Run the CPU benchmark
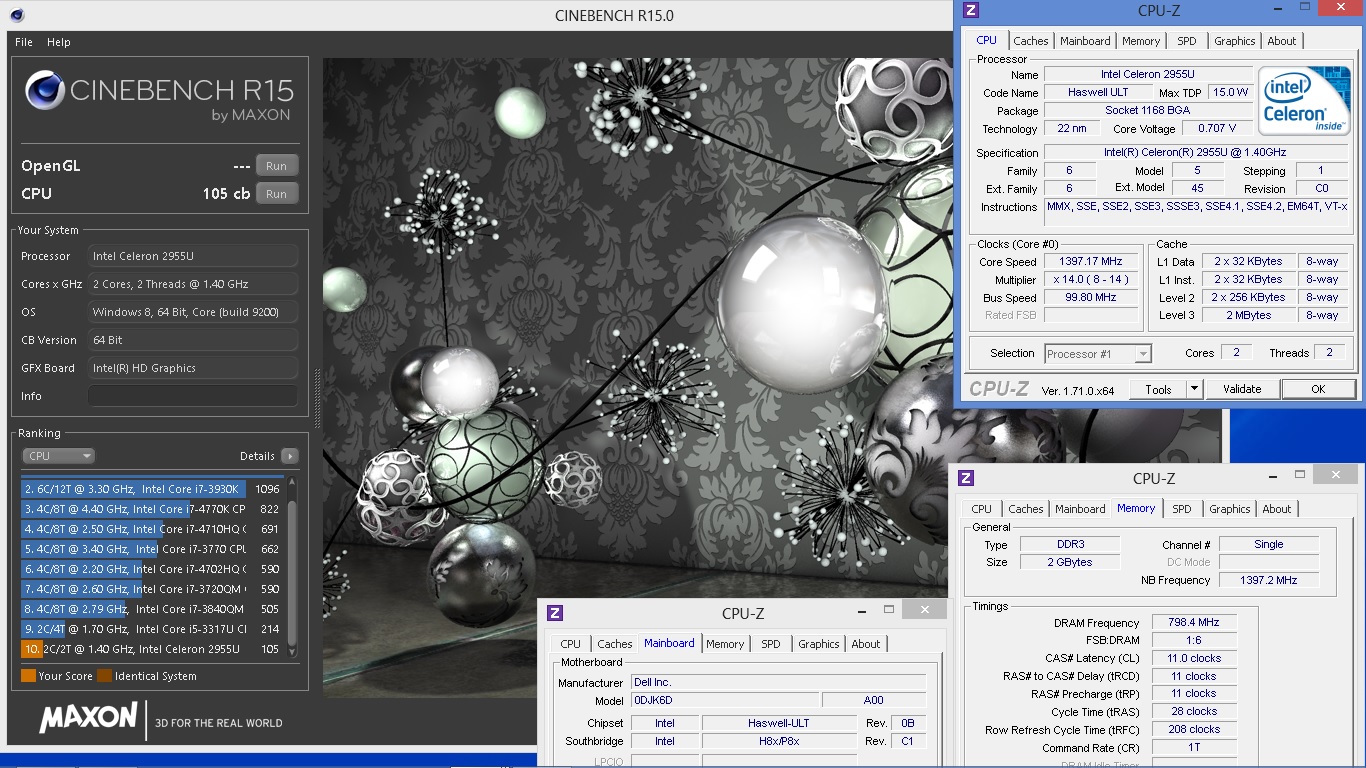The height and width of the screenshot is (768, 1366). point(277,194)
